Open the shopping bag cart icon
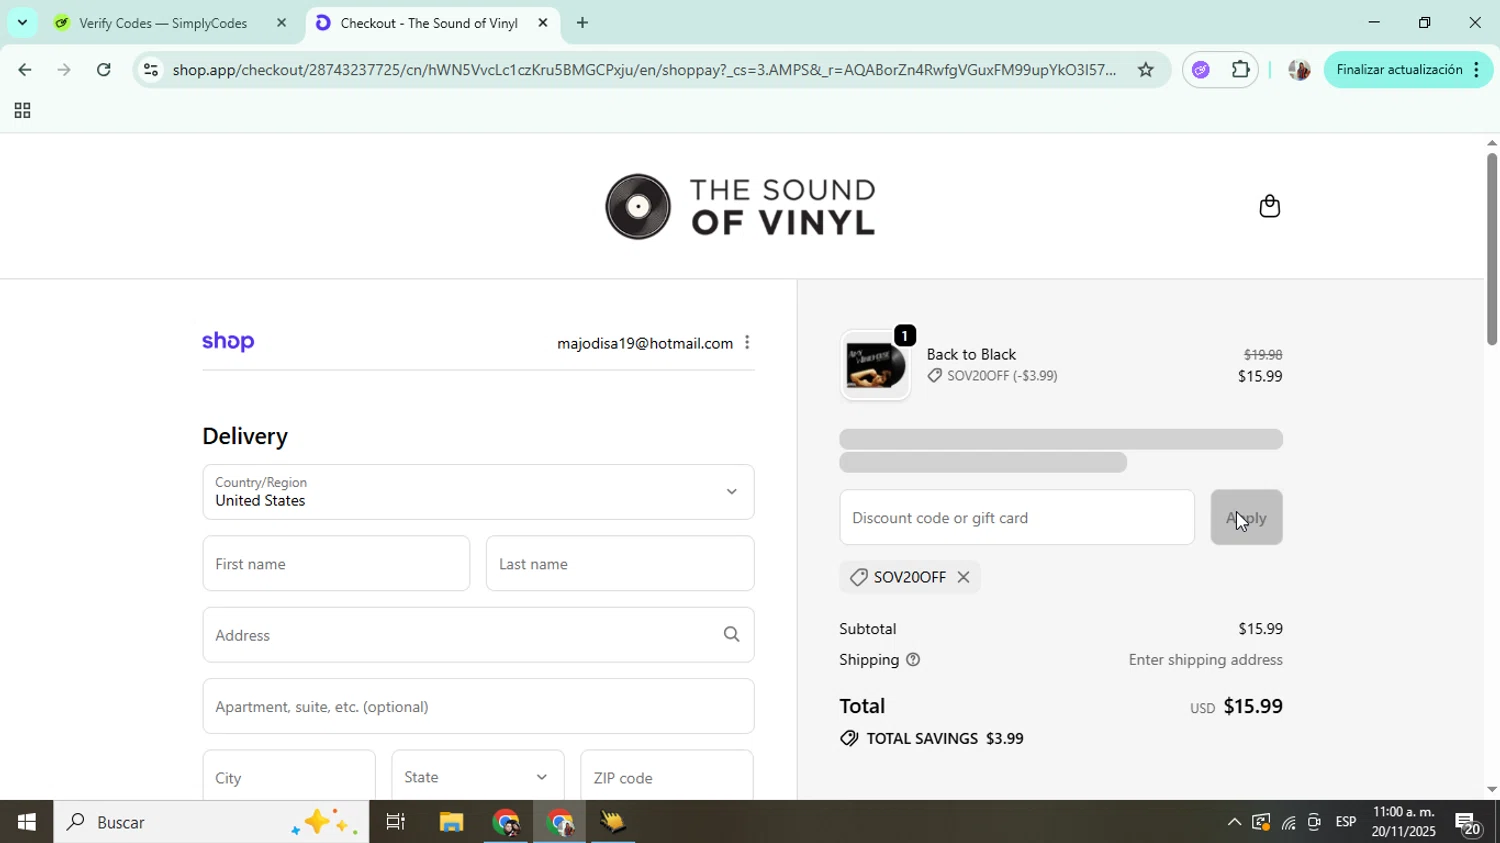 point(1269,206)
